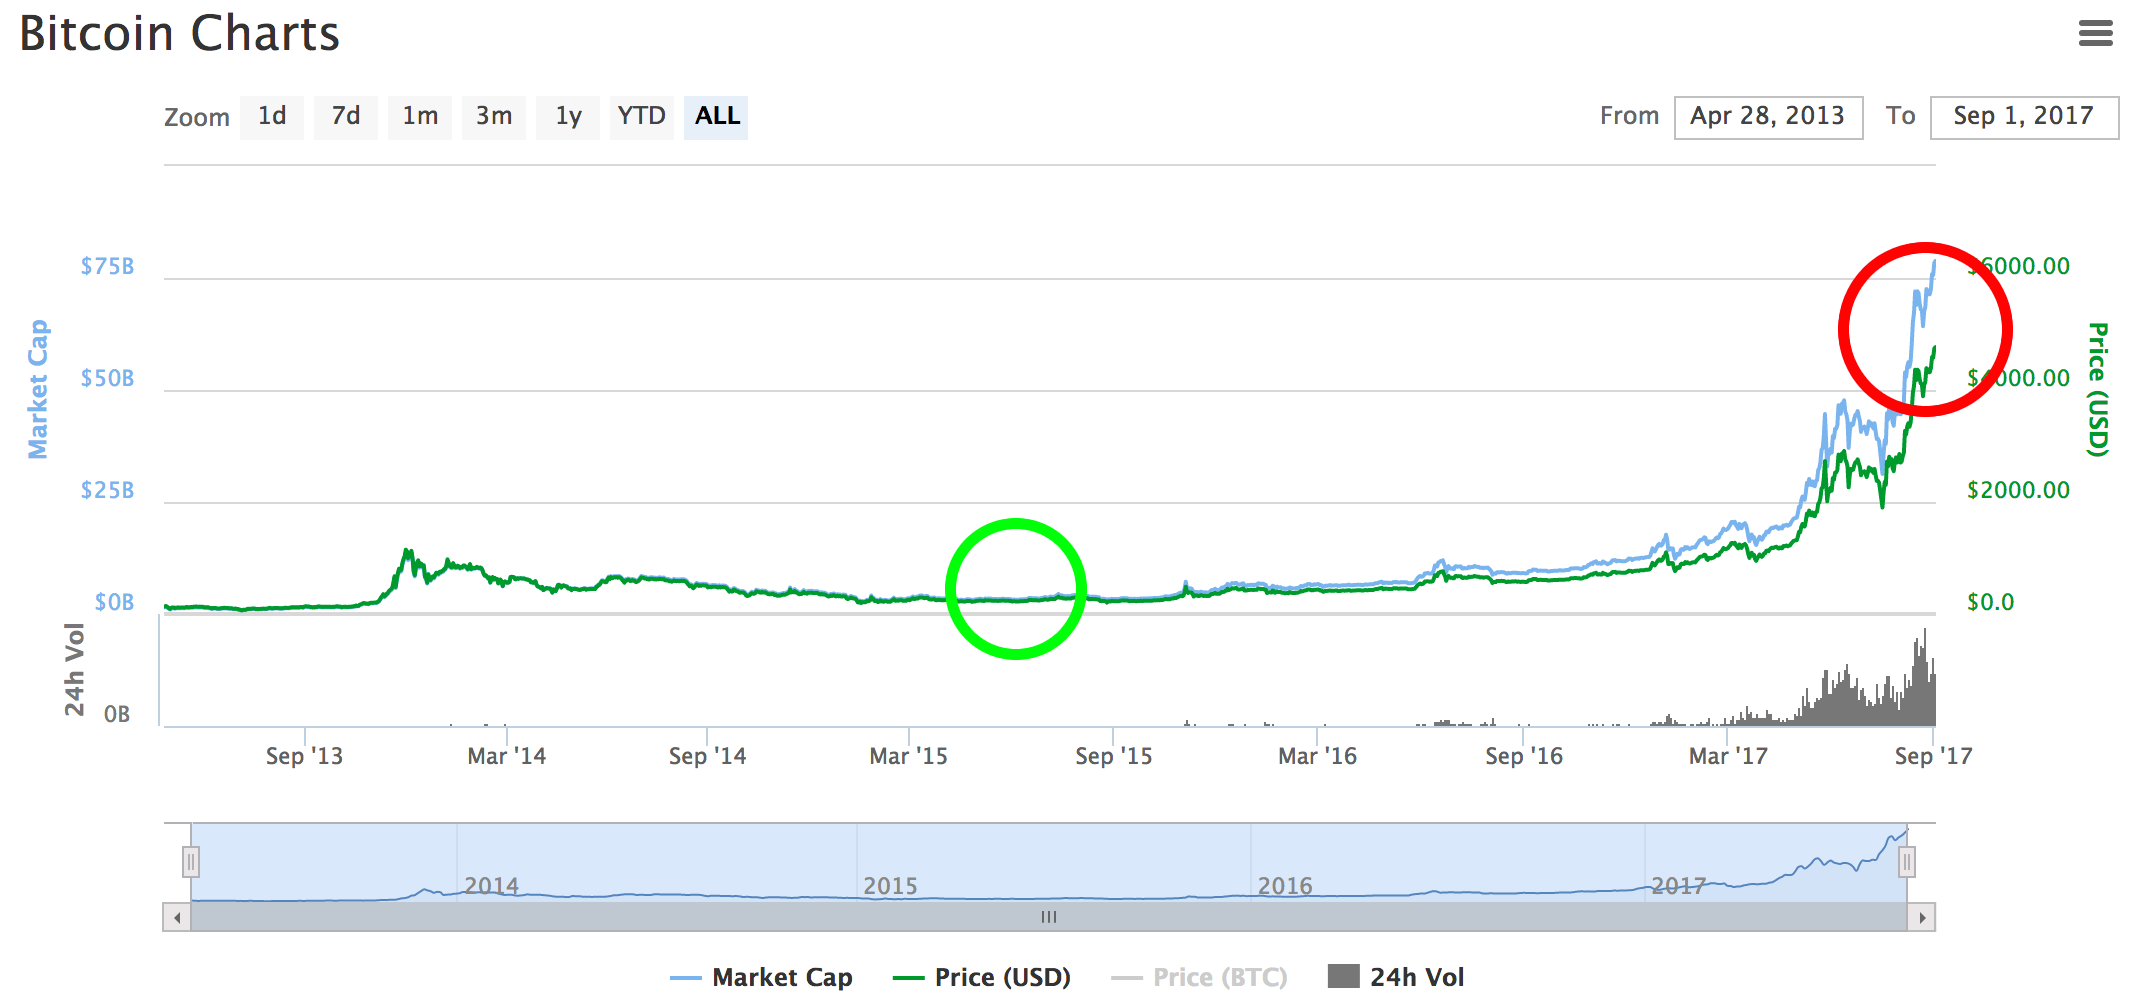Select the ALL zoom option
The width and height of the screenshot is (2142, 1004).
(717, 117)
